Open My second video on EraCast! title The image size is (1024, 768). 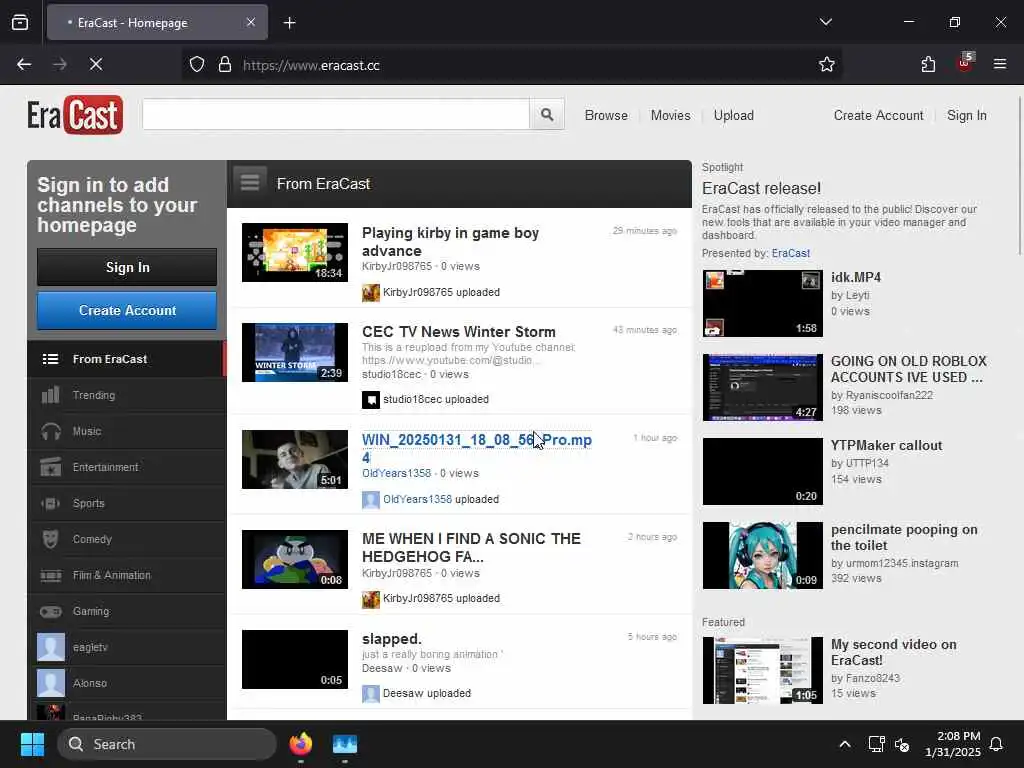click(x=893, y=652)
